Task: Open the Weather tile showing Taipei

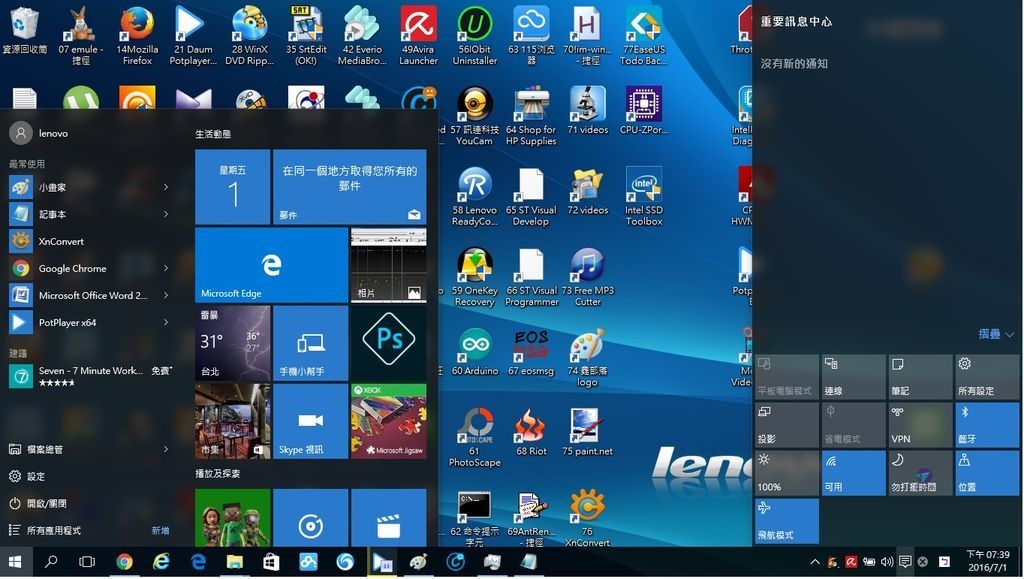Action: [232, 343]
